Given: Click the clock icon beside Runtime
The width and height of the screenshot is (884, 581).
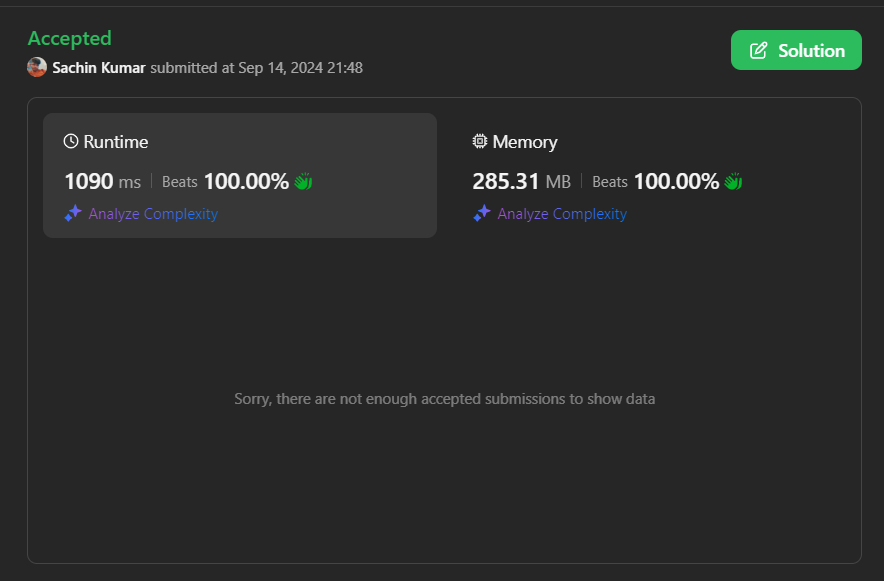Looking at the screenshot, I should pyautogui.click(x=71, y=142).
